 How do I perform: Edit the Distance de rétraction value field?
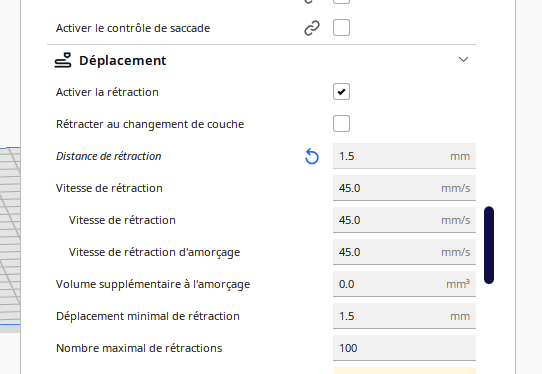click(x=404, y=156)
